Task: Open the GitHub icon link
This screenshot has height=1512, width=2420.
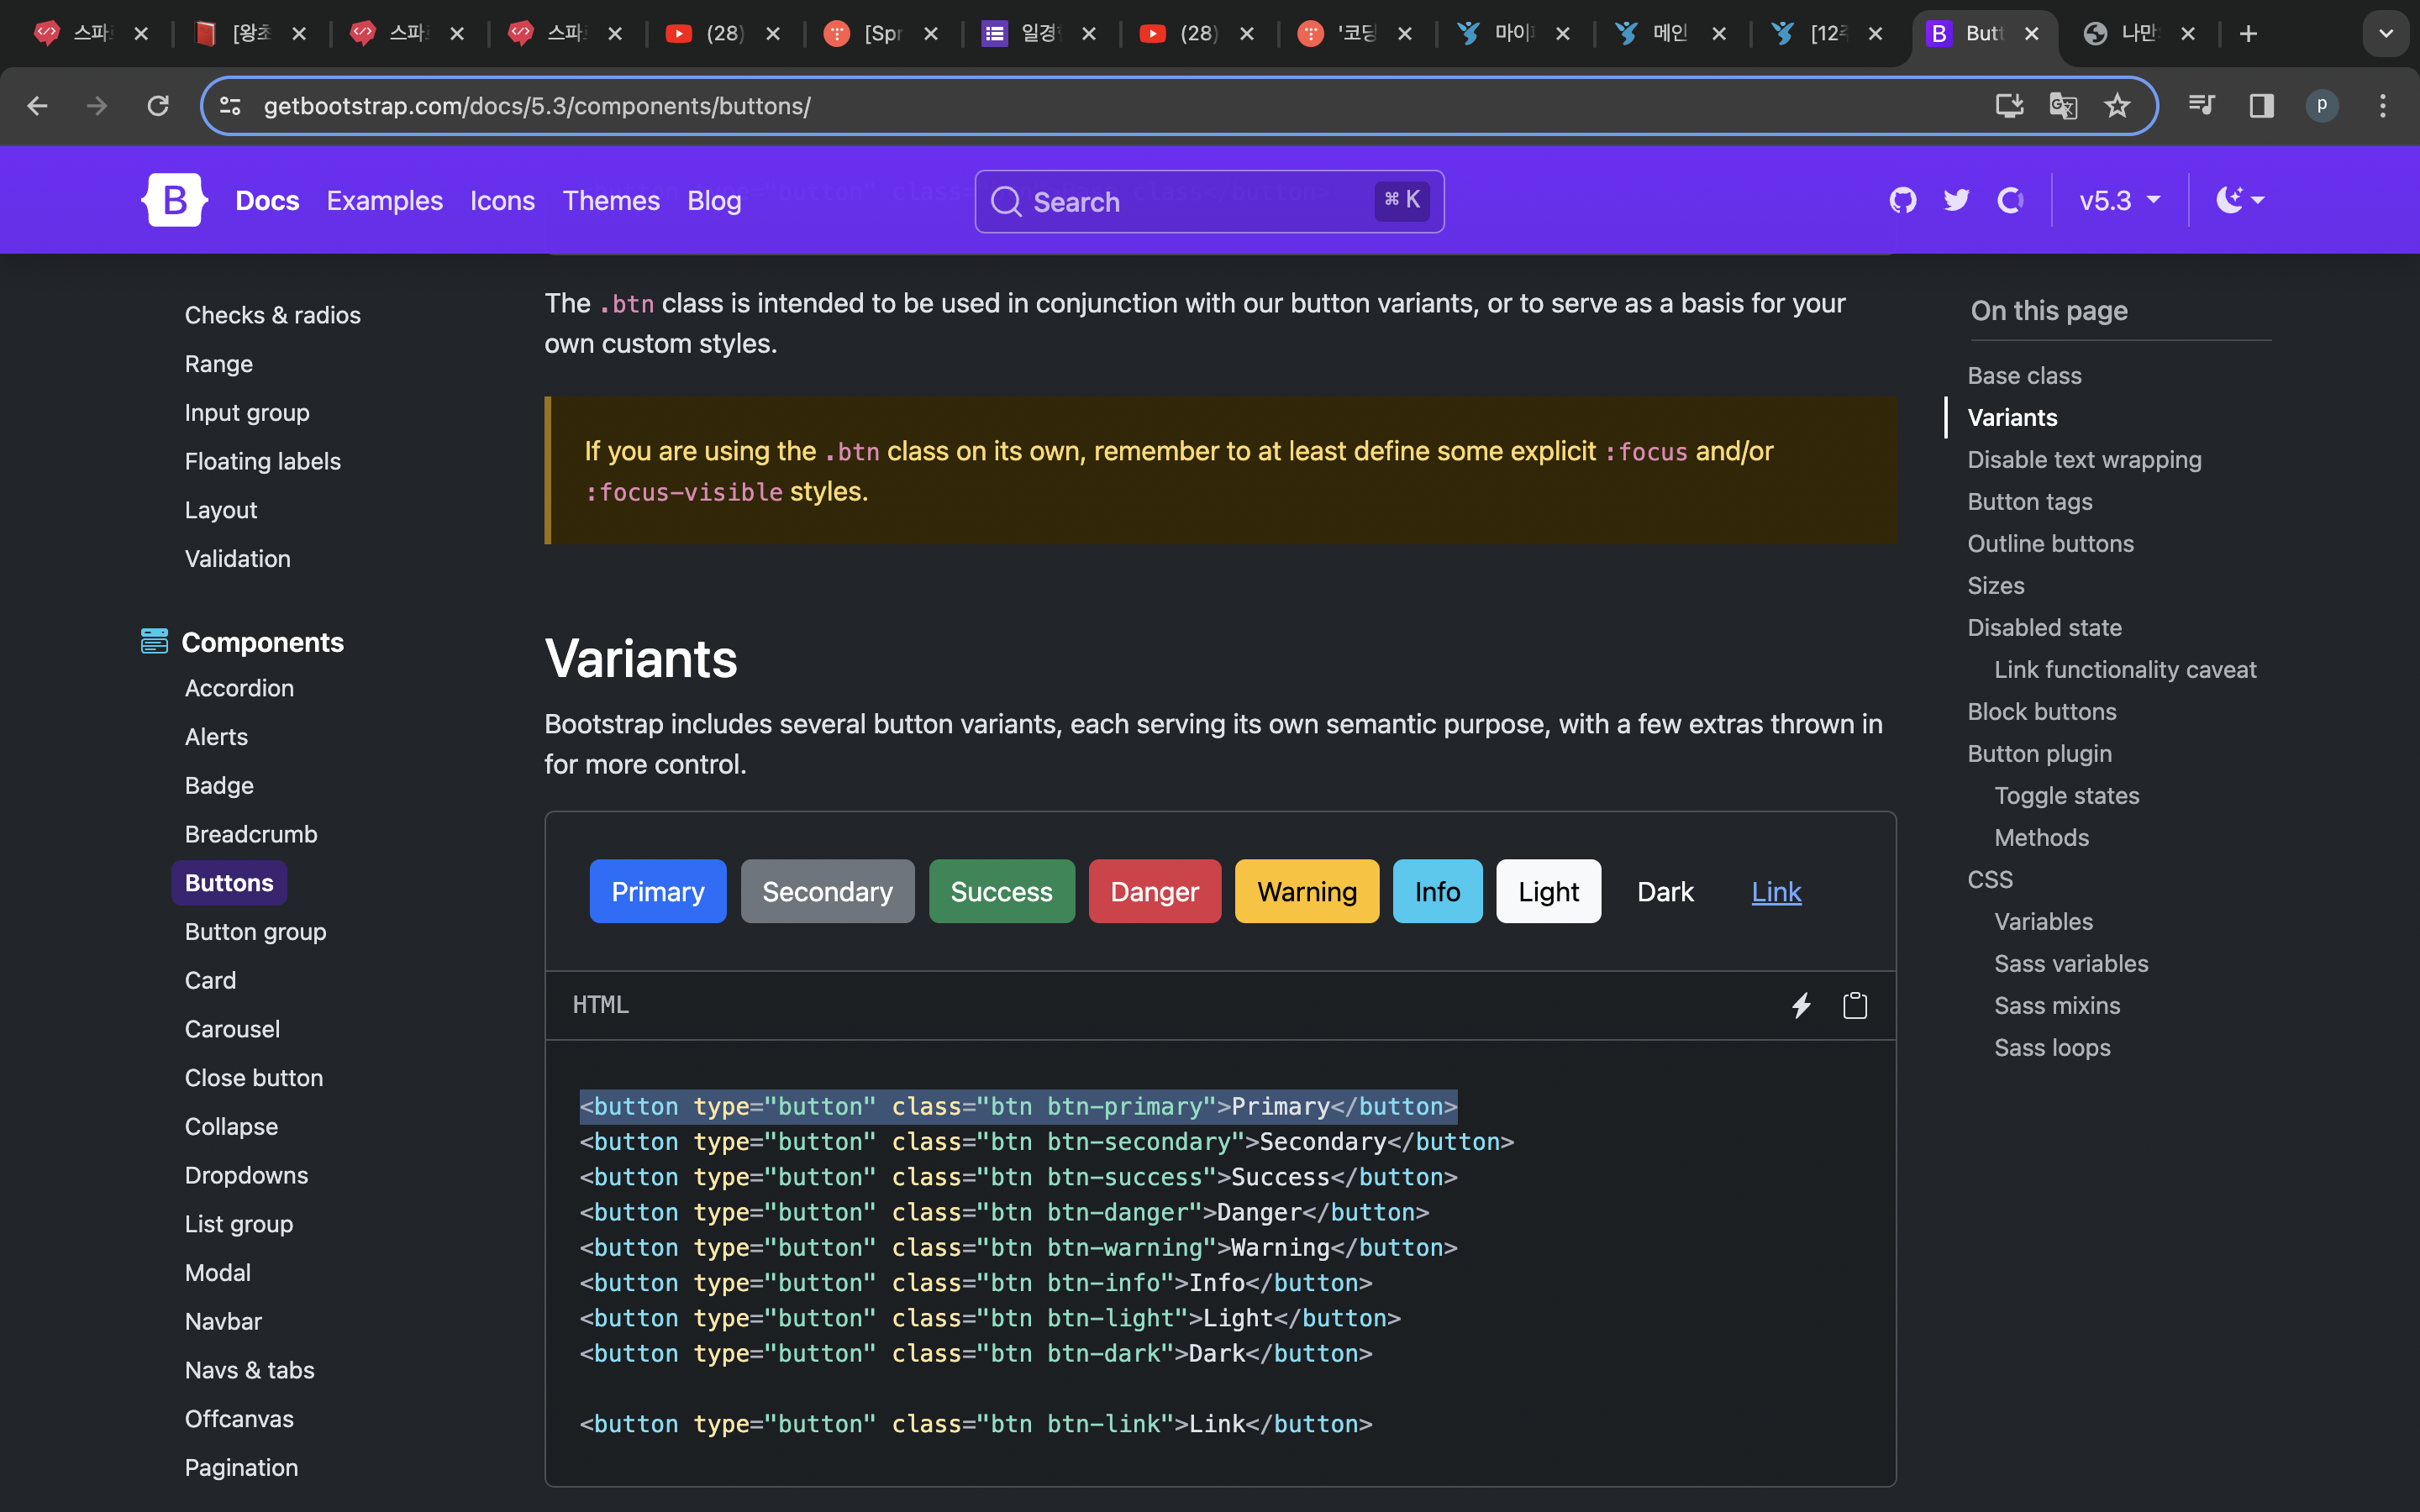Action: click(1902, 200)
